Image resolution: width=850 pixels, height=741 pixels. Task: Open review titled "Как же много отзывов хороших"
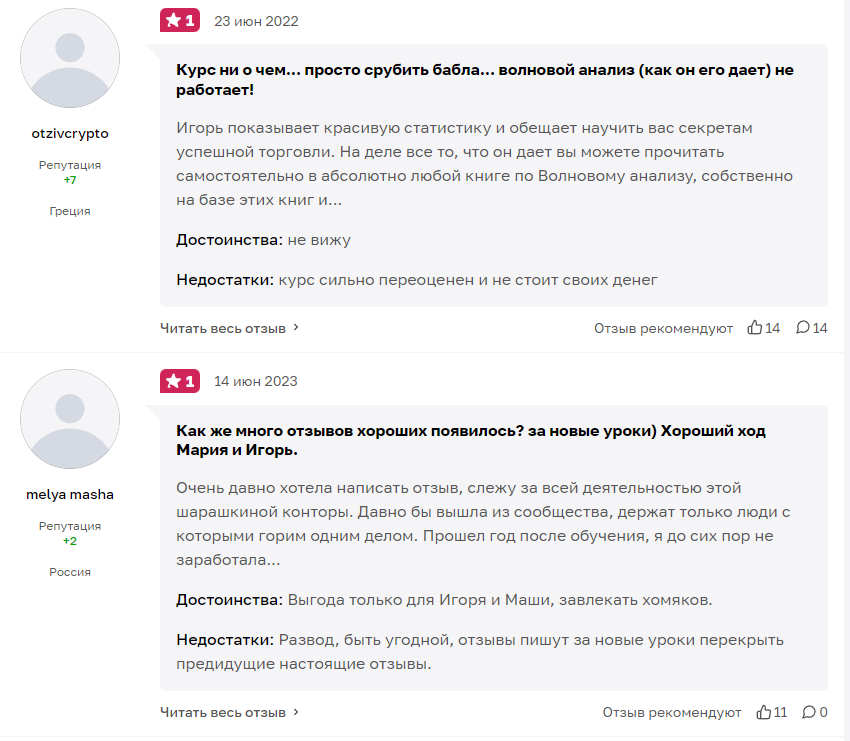472,440
